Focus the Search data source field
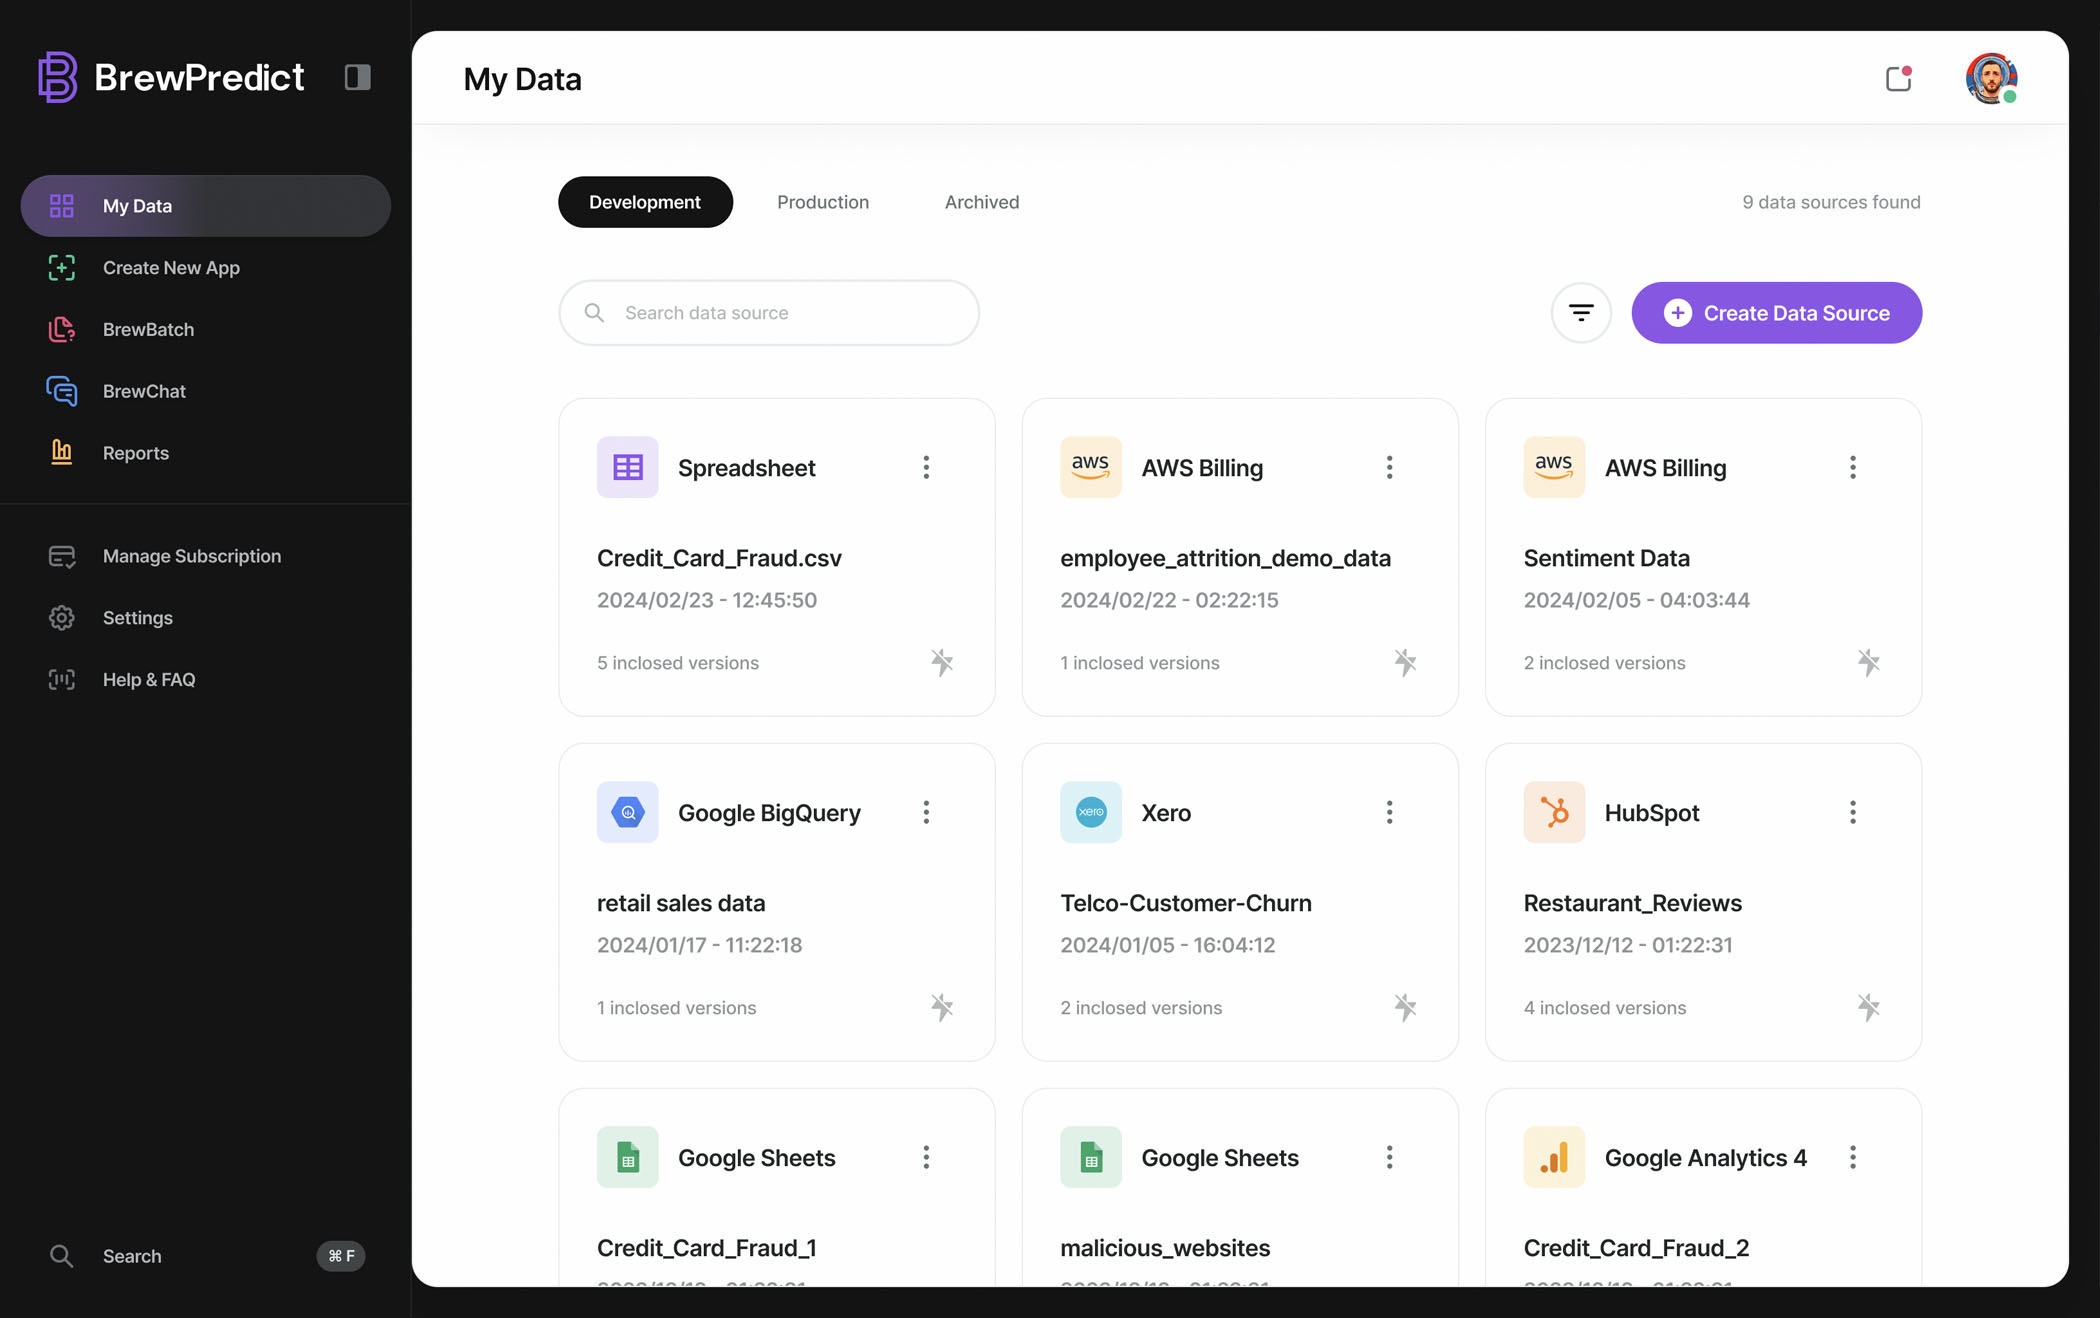Viewport: 2100px width, 1318px height. [769, 313]
